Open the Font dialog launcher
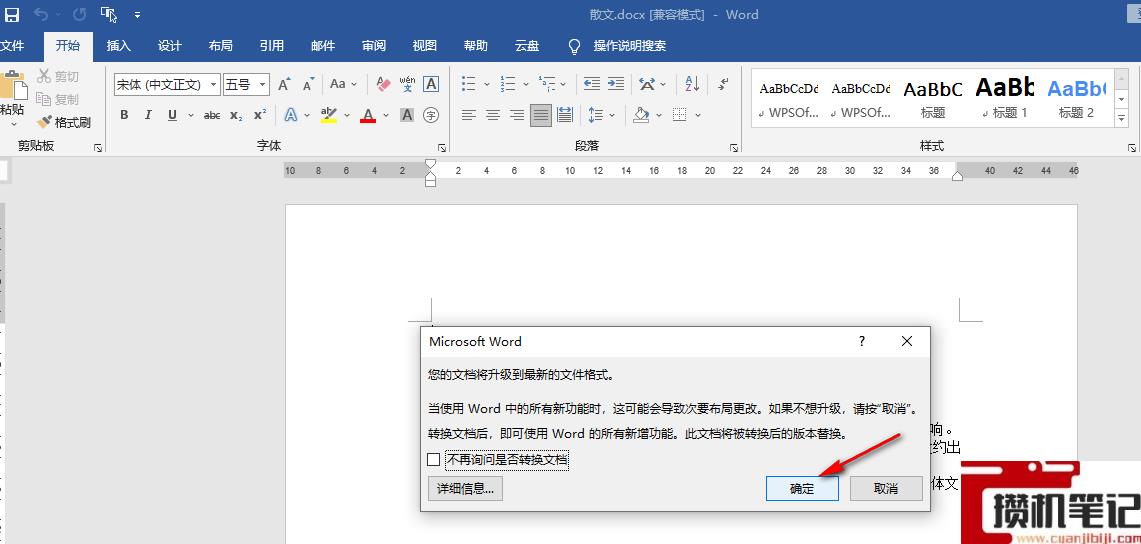Screen dimensions: 1141x544 [441, 148]
